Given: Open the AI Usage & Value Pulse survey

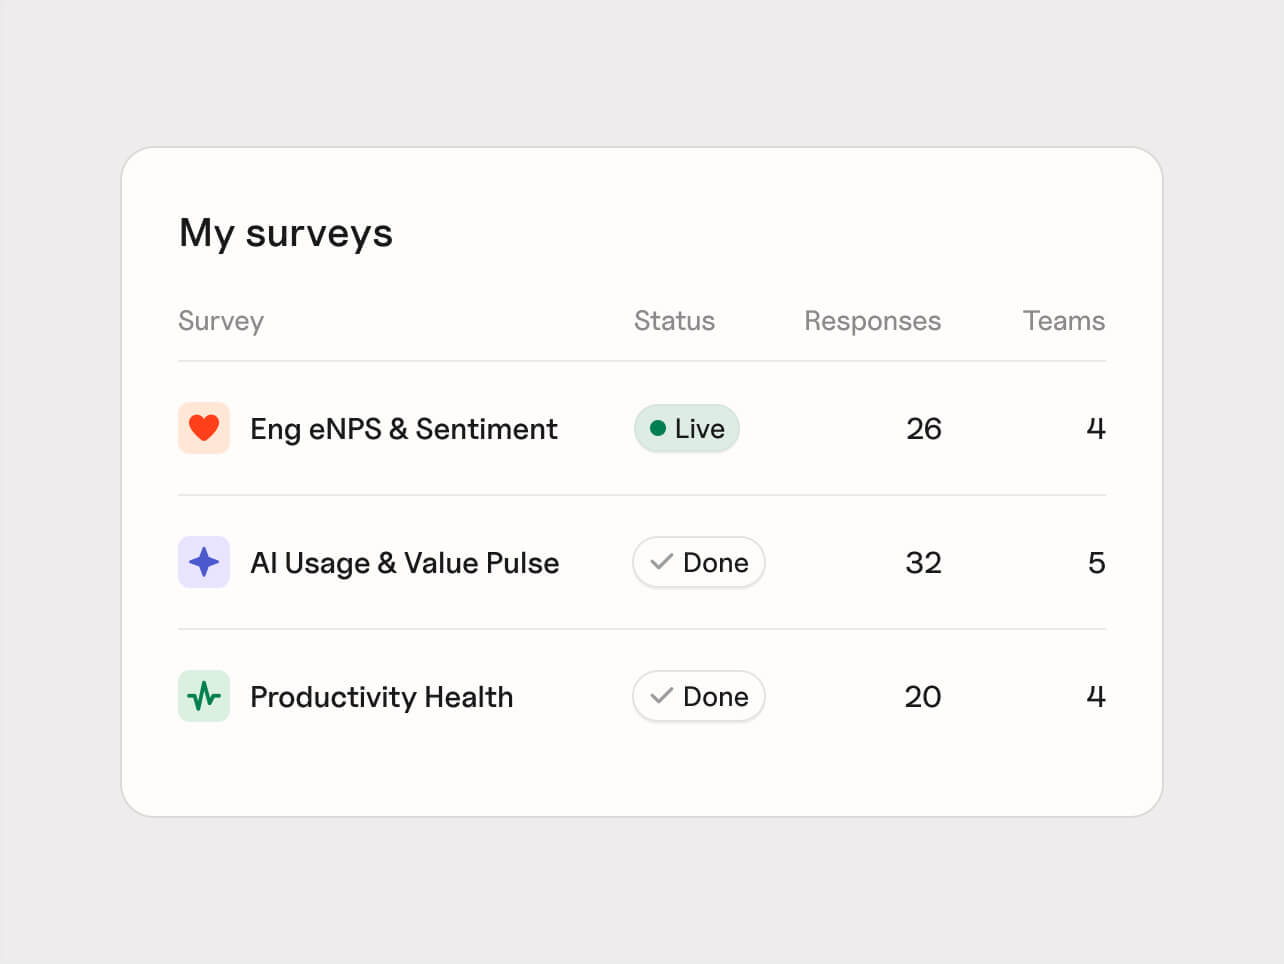Looking at the screenshot, I should [x=405, y=563].
